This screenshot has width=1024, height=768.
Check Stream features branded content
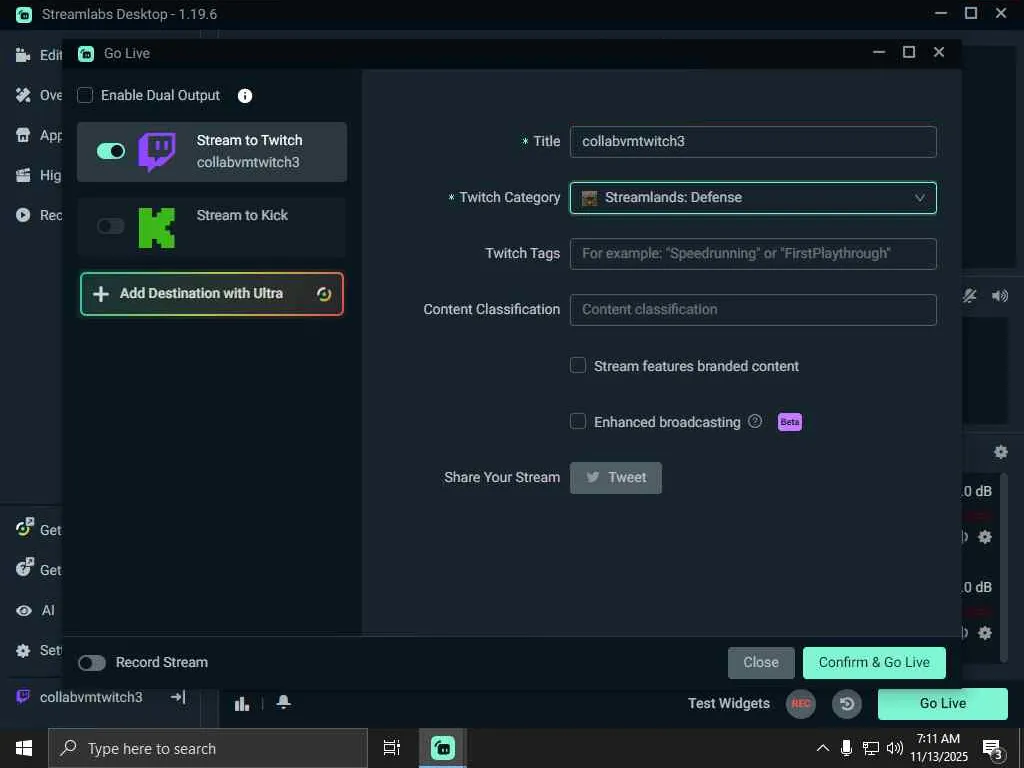578,365
